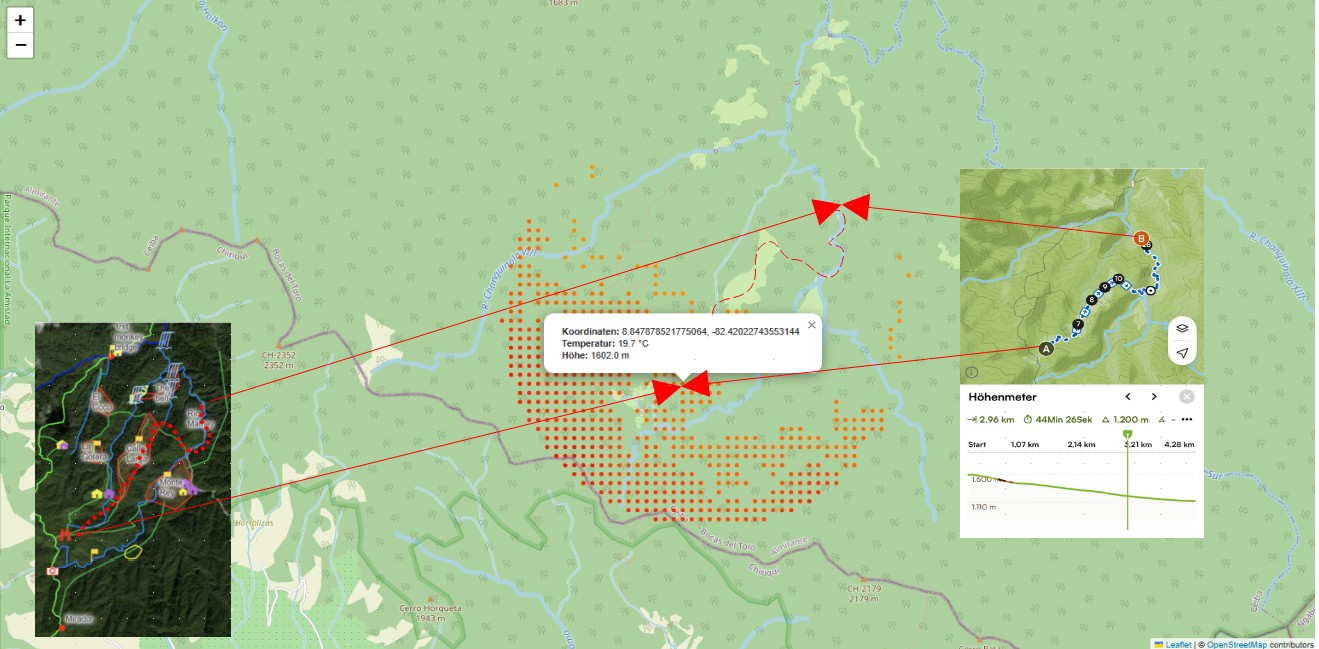Click the location arrow icon

point(1182,353)
